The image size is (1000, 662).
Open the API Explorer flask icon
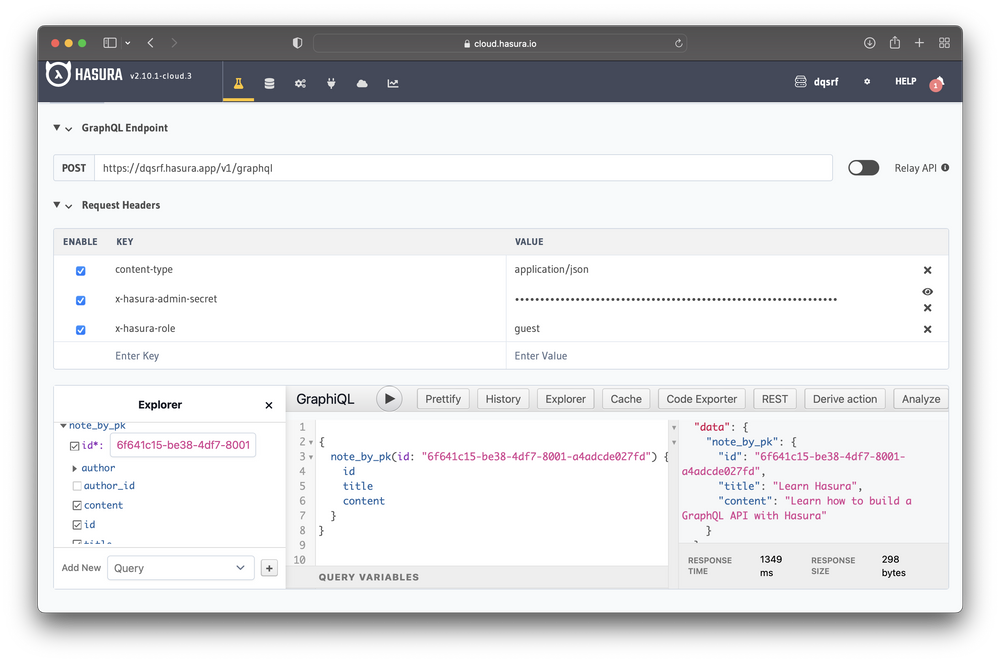(238, 84)
